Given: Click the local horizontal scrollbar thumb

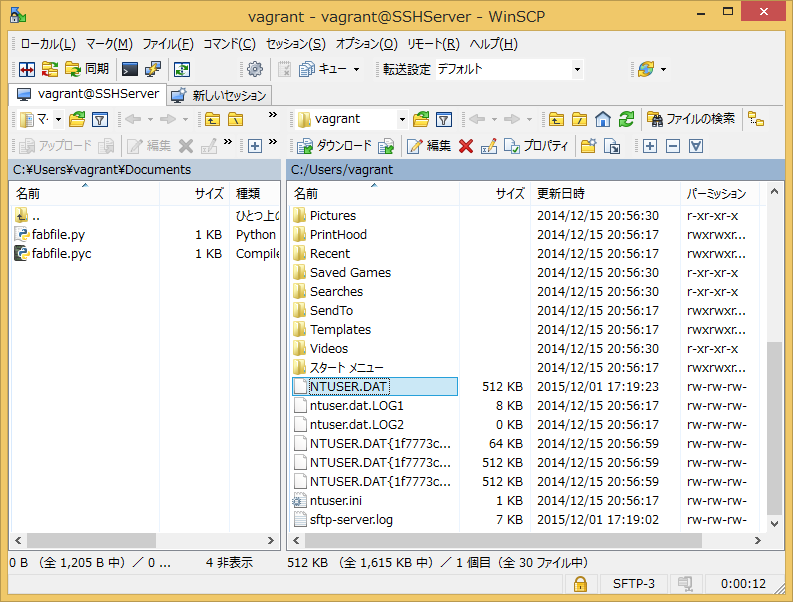Looking at the screenshot, I should (91, 540).
